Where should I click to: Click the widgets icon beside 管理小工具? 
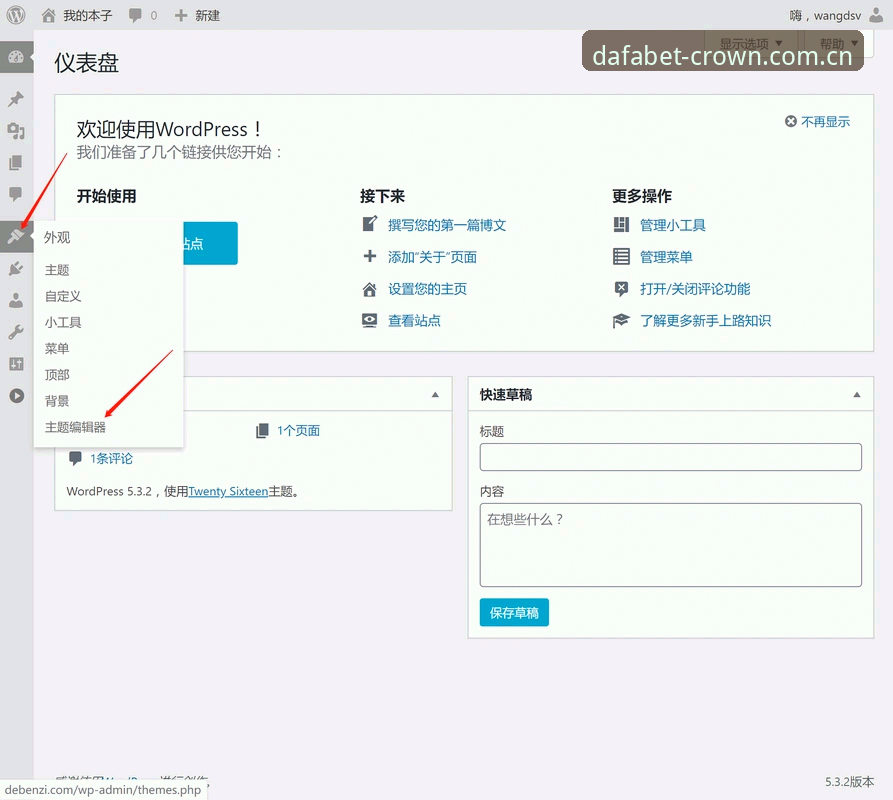tap(621, 224)
